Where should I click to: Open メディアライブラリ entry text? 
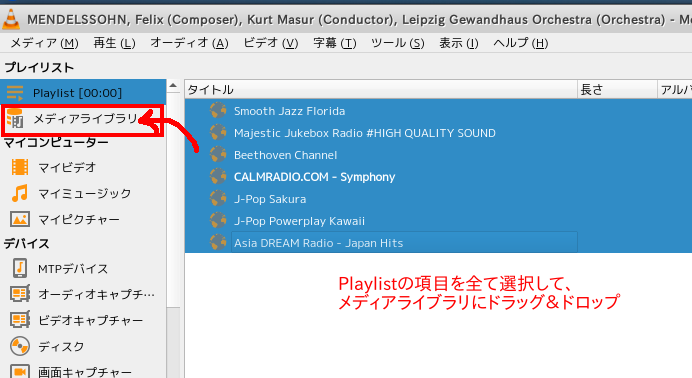pos(86,119)
